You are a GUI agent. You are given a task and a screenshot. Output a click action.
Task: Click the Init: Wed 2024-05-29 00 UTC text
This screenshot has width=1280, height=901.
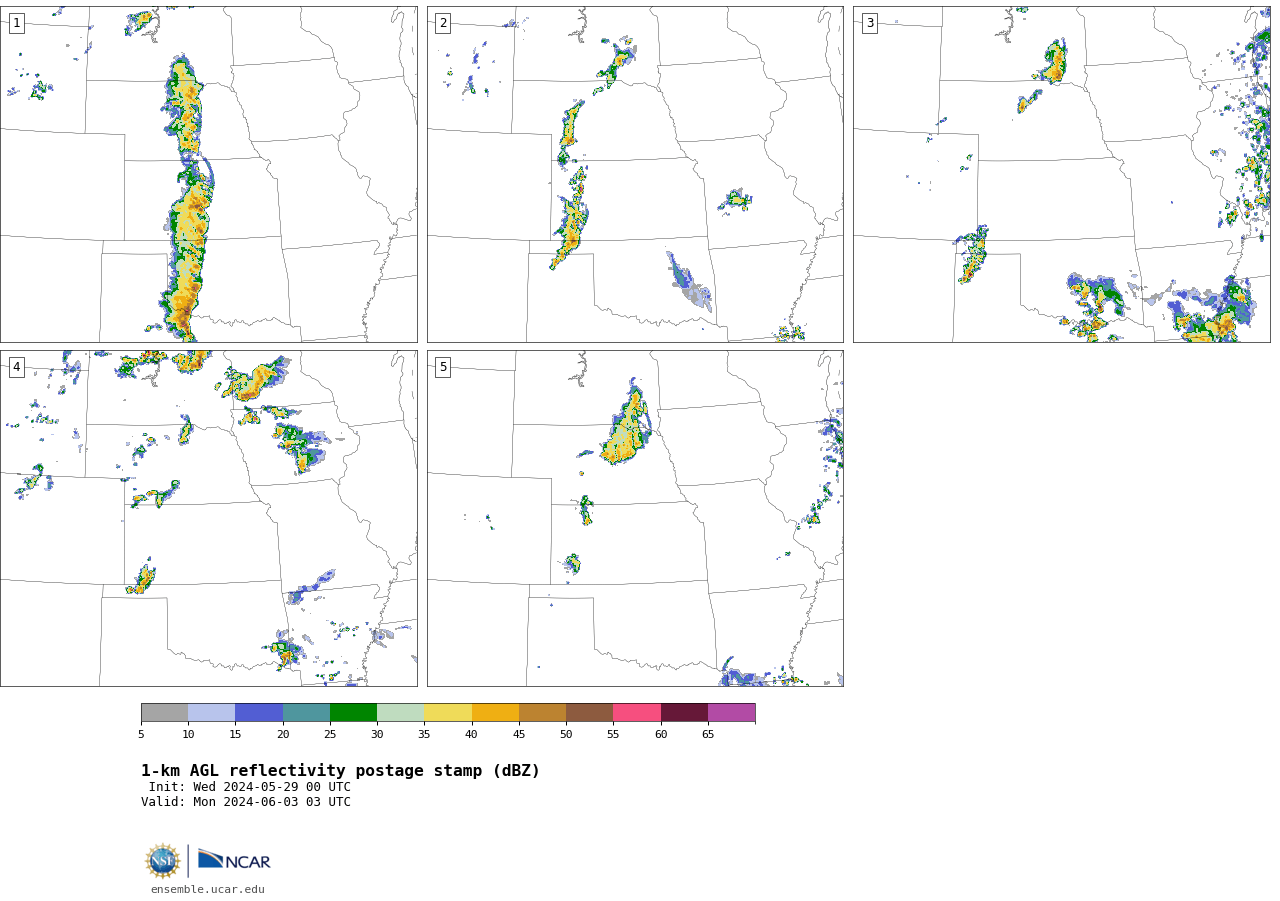250,787
